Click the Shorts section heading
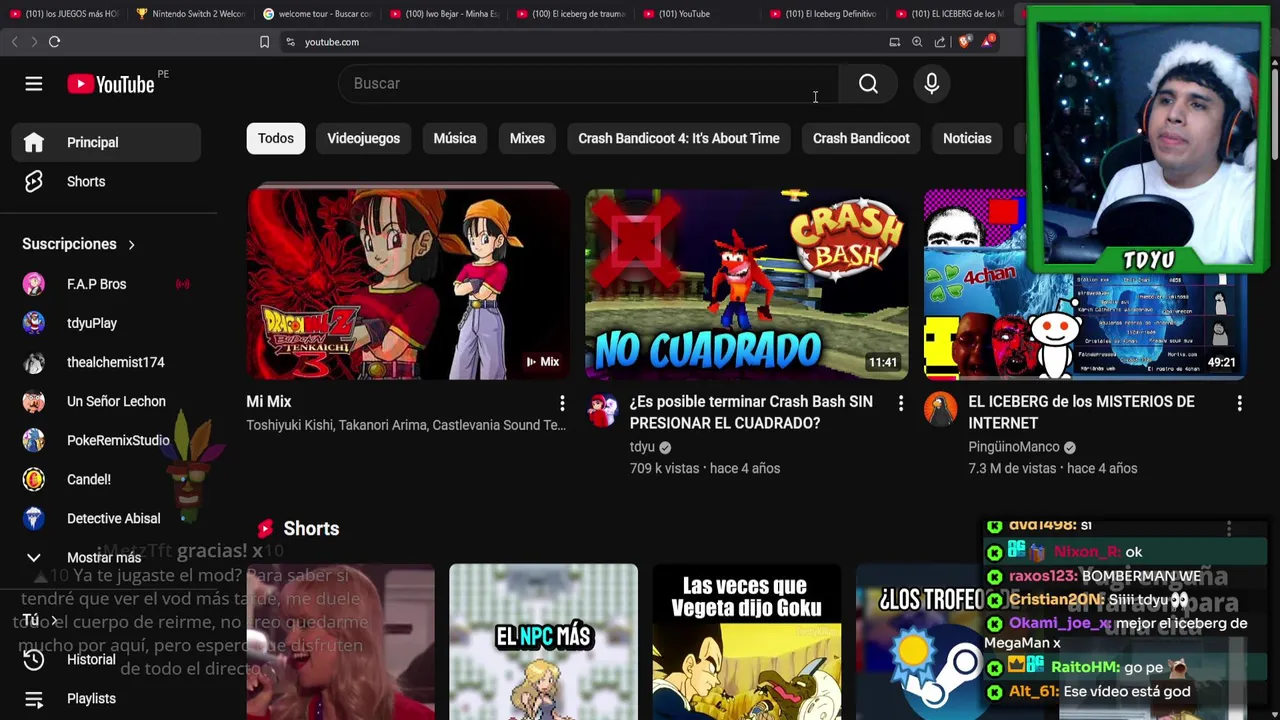Screen dimensions: 1280x720 point(311,529)
